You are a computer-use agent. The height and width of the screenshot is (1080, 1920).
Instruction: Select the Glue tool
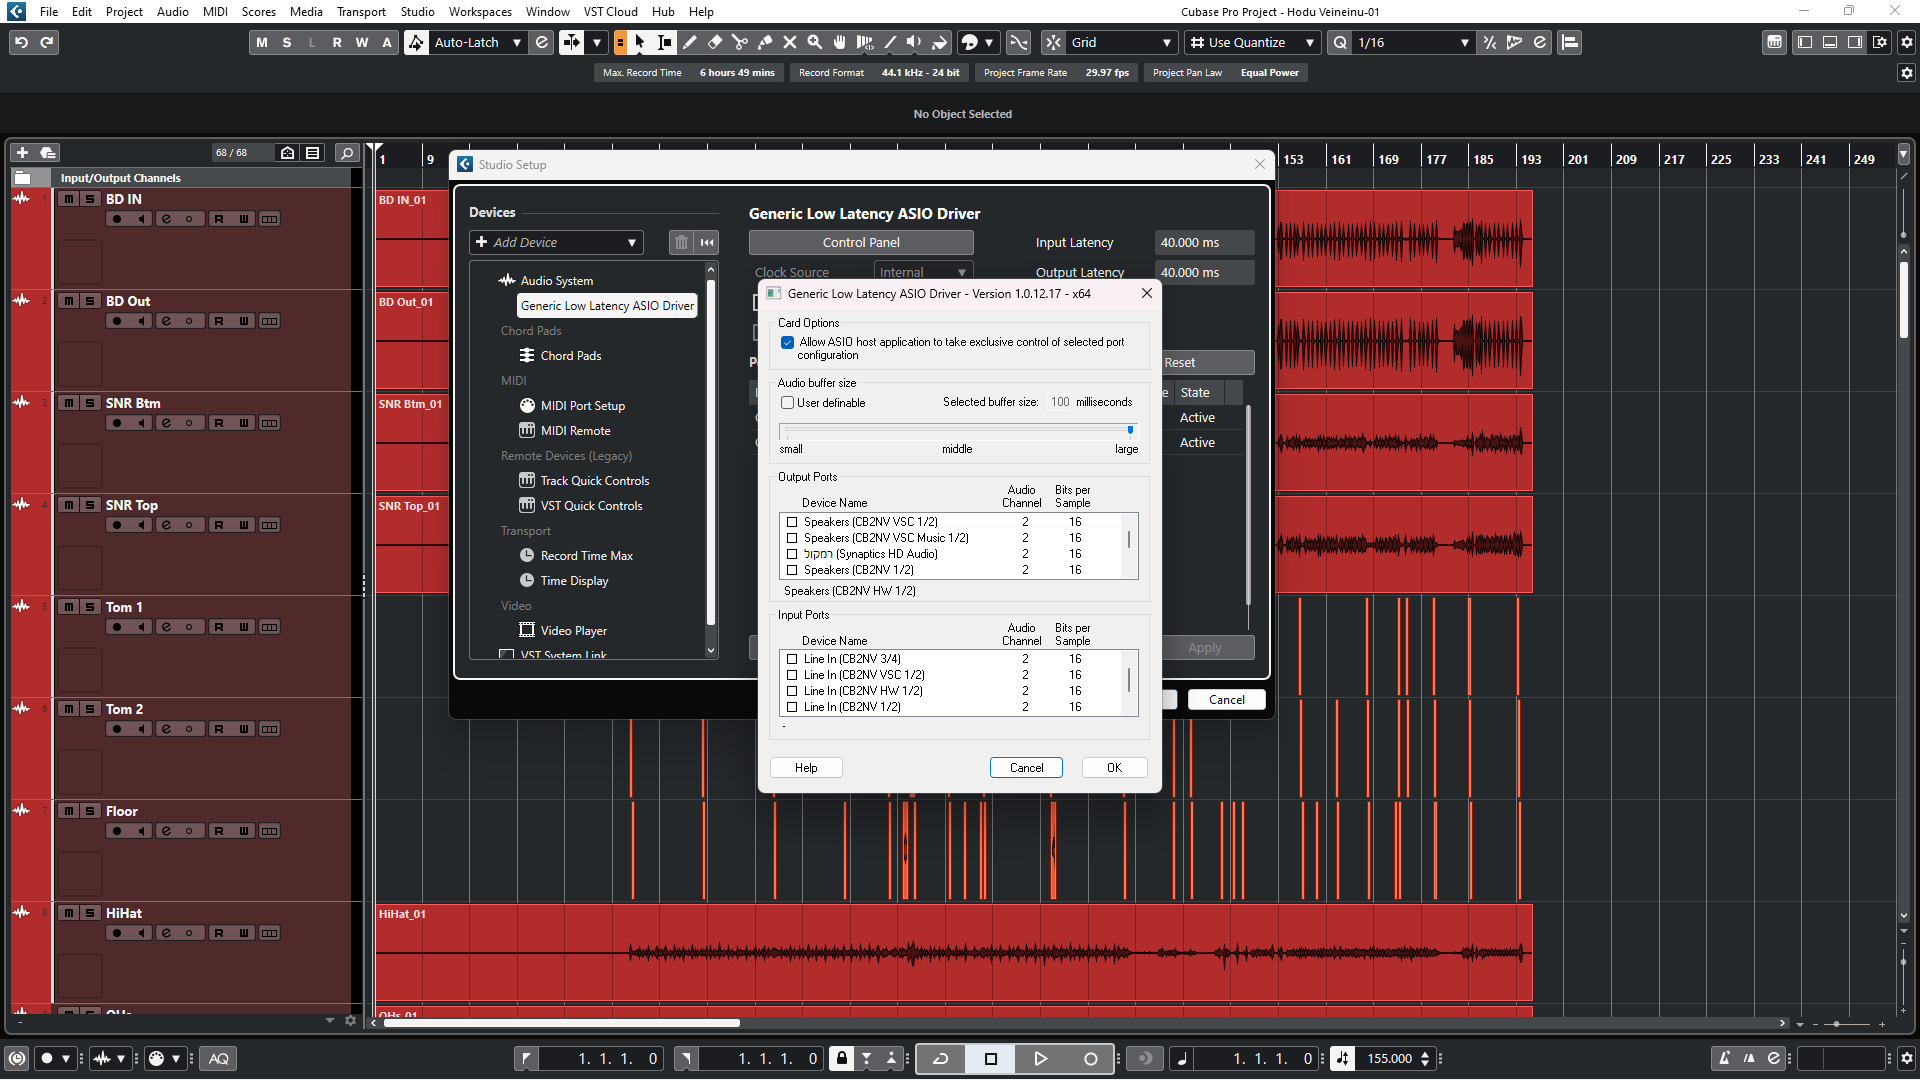pos(765,42)
